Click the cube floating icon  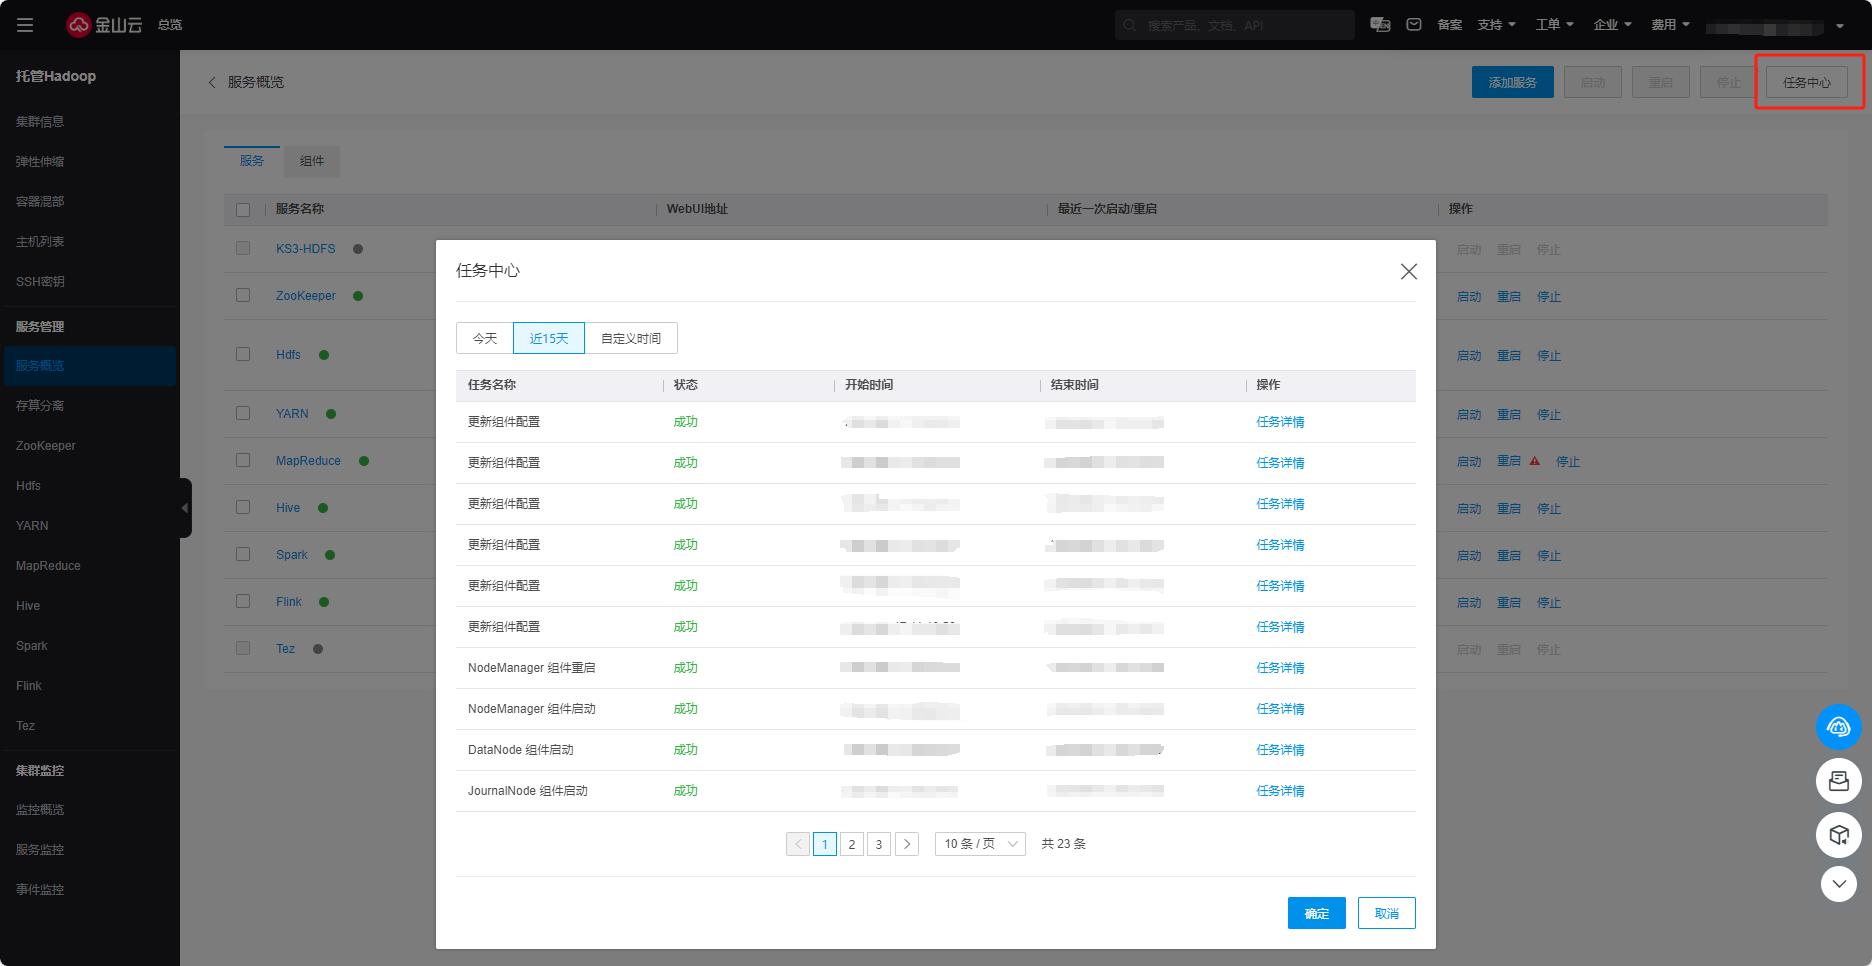coord(1838,834)
